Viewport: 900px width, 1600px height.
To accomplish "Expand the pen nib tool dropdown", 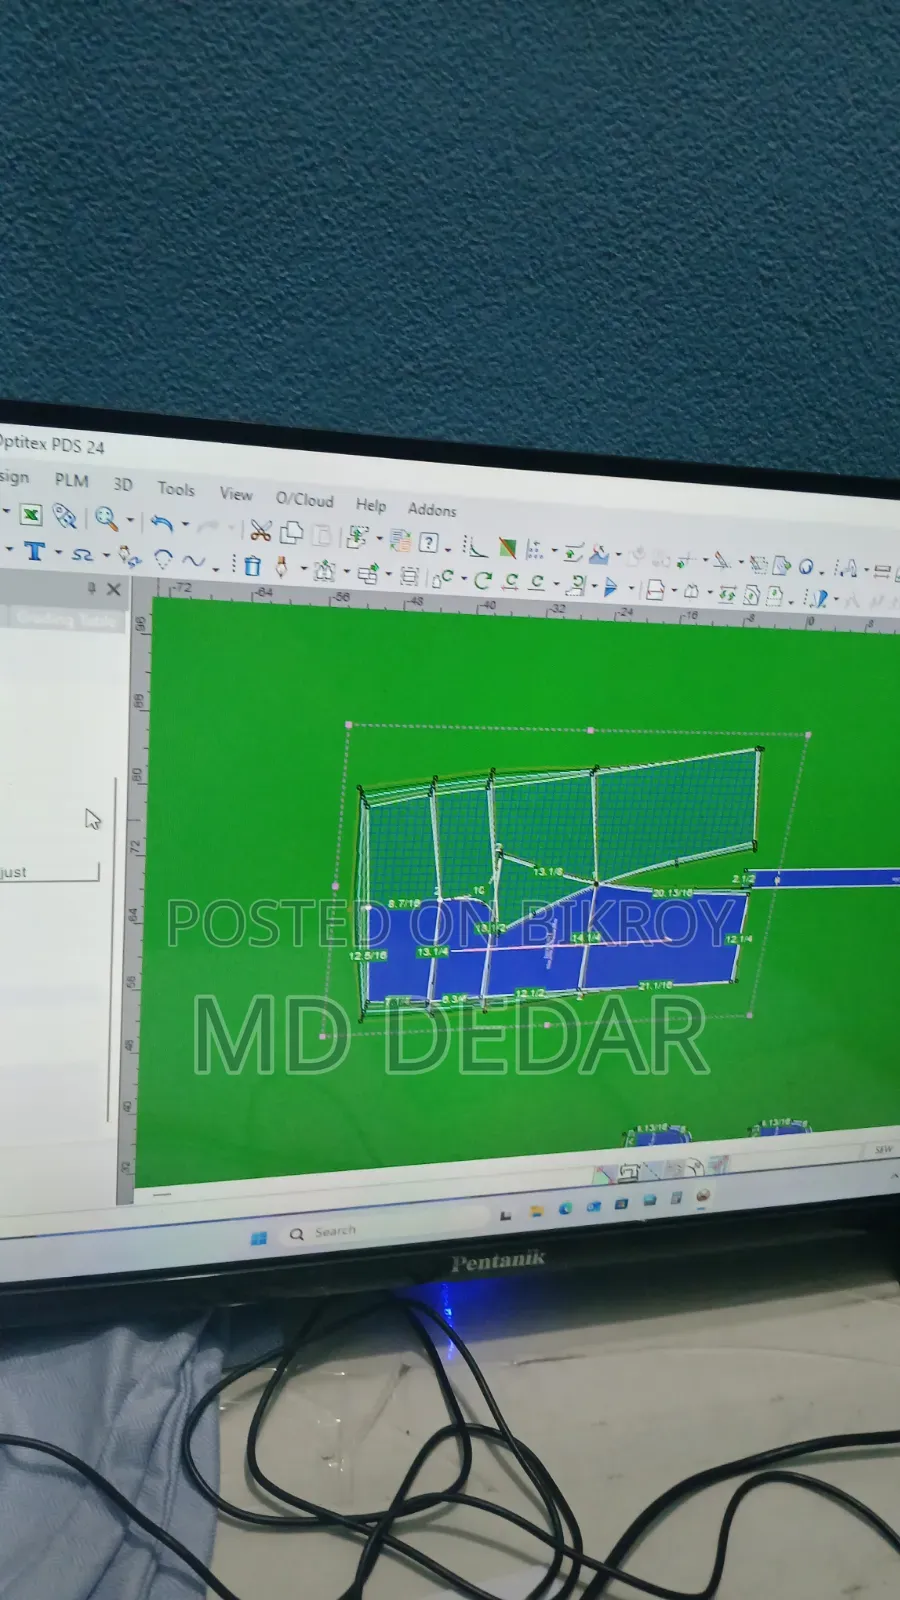I will [x=303, y=570].
